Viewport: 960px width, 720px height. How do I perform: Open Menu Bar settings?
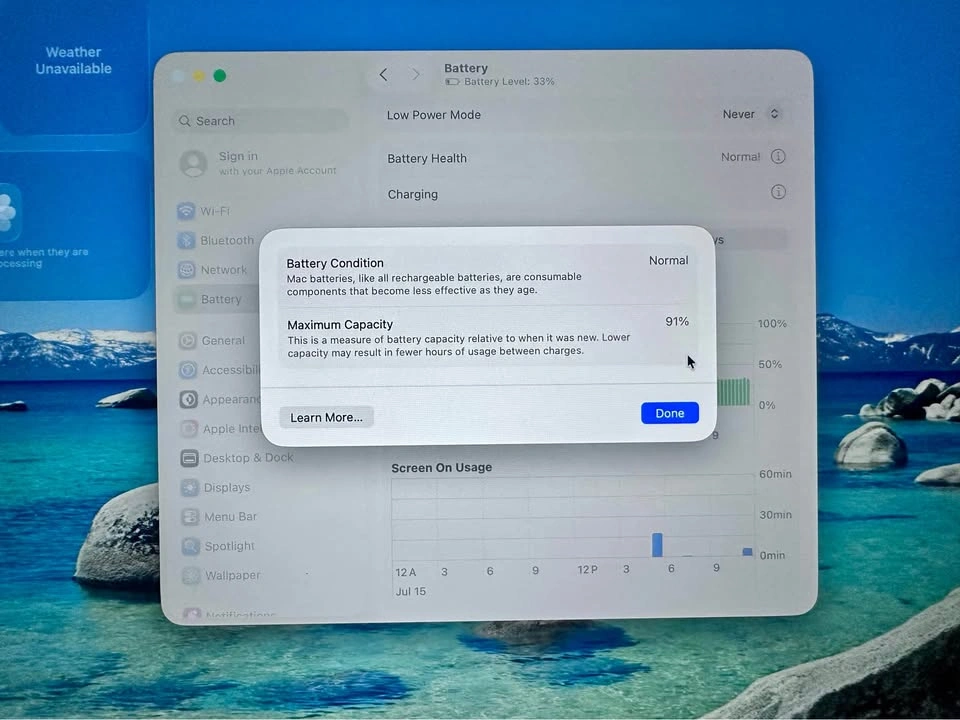(220, 517)
